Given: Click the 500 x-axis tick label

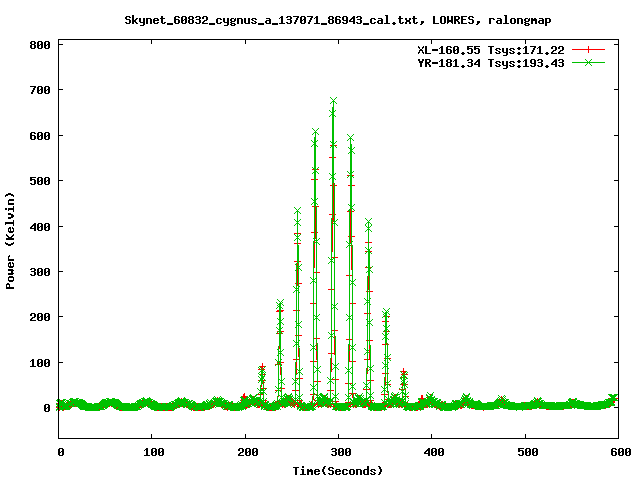Looking at the screenshot, I should (x=528, y=452).
